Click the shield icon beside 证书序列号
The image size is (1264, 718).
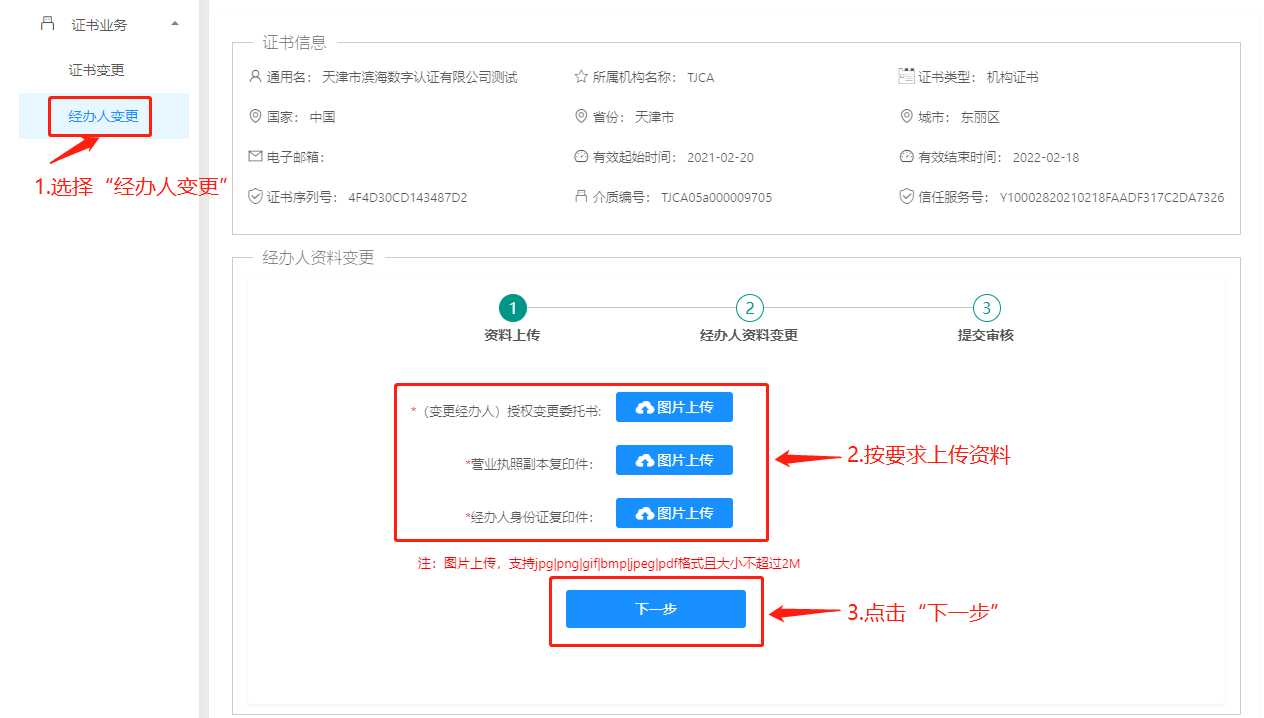(x=255, y=197)
